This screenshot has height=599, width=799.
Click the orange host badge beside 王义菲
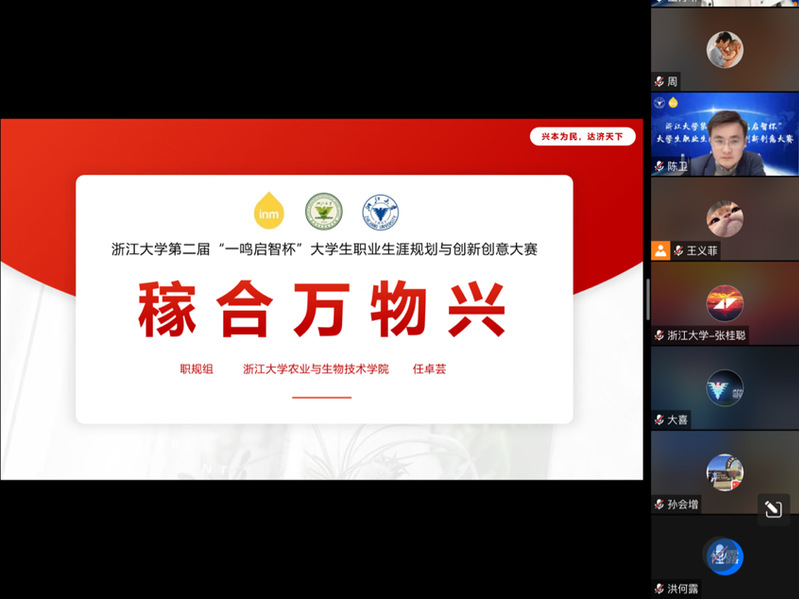click(661, 251)
